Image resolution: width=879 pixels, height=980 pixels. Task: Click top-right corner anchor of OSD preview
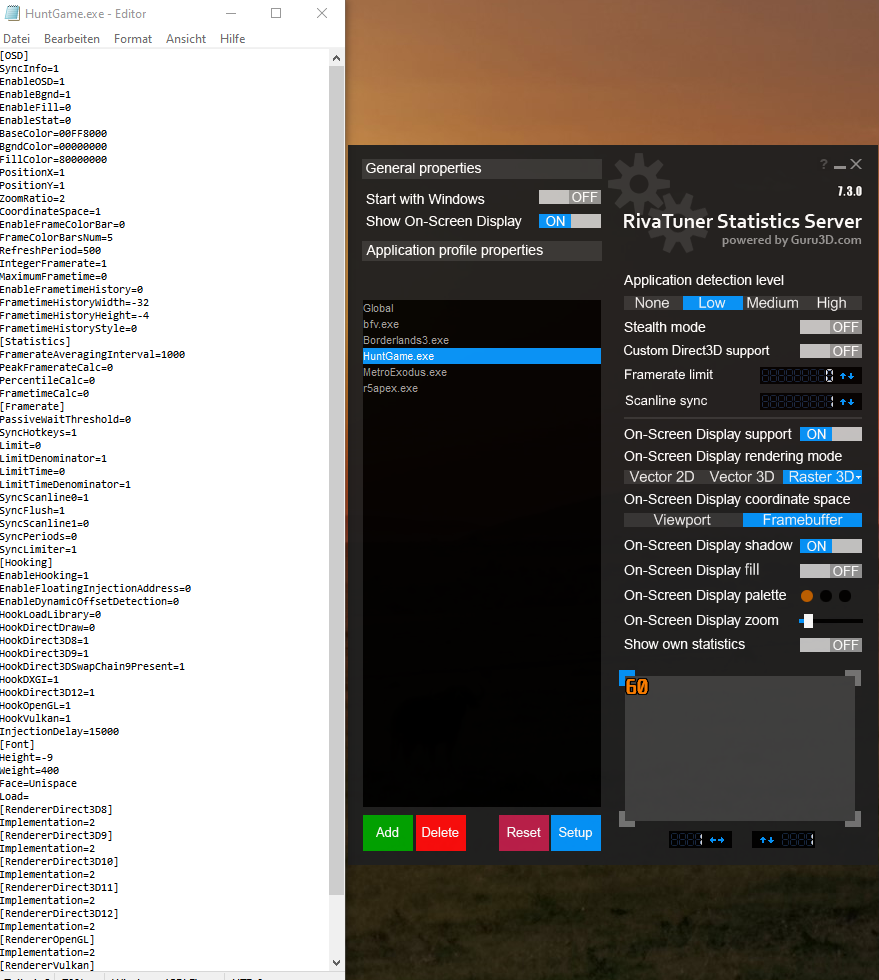tap(853, 678)
